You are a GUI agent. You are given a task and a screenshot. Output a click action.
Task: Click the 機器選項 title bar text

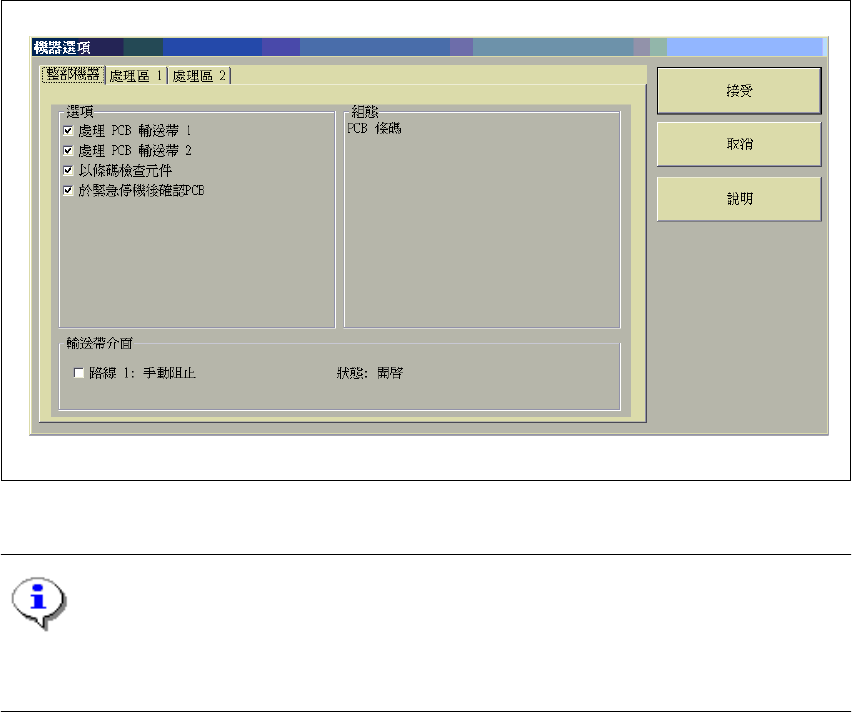tap(61, 47)
